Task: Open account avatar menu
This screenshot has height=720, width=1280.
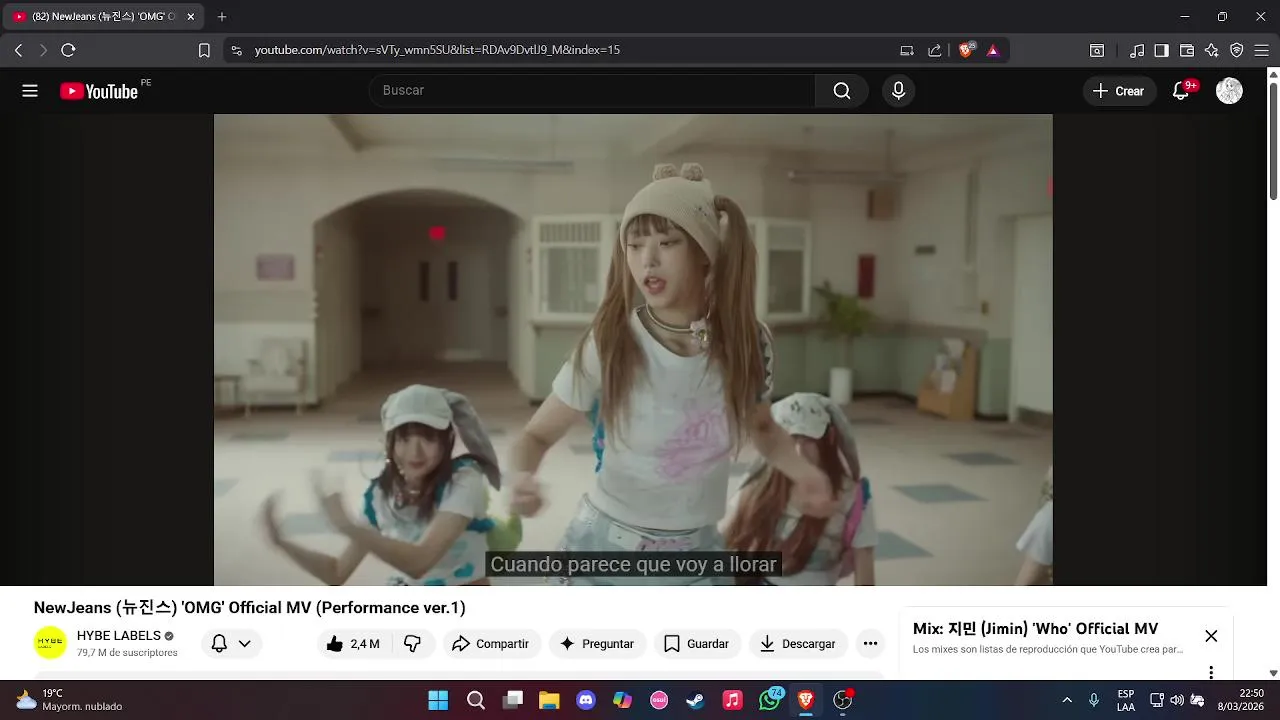Action: pyautogui.click(x=1229, y=91)
